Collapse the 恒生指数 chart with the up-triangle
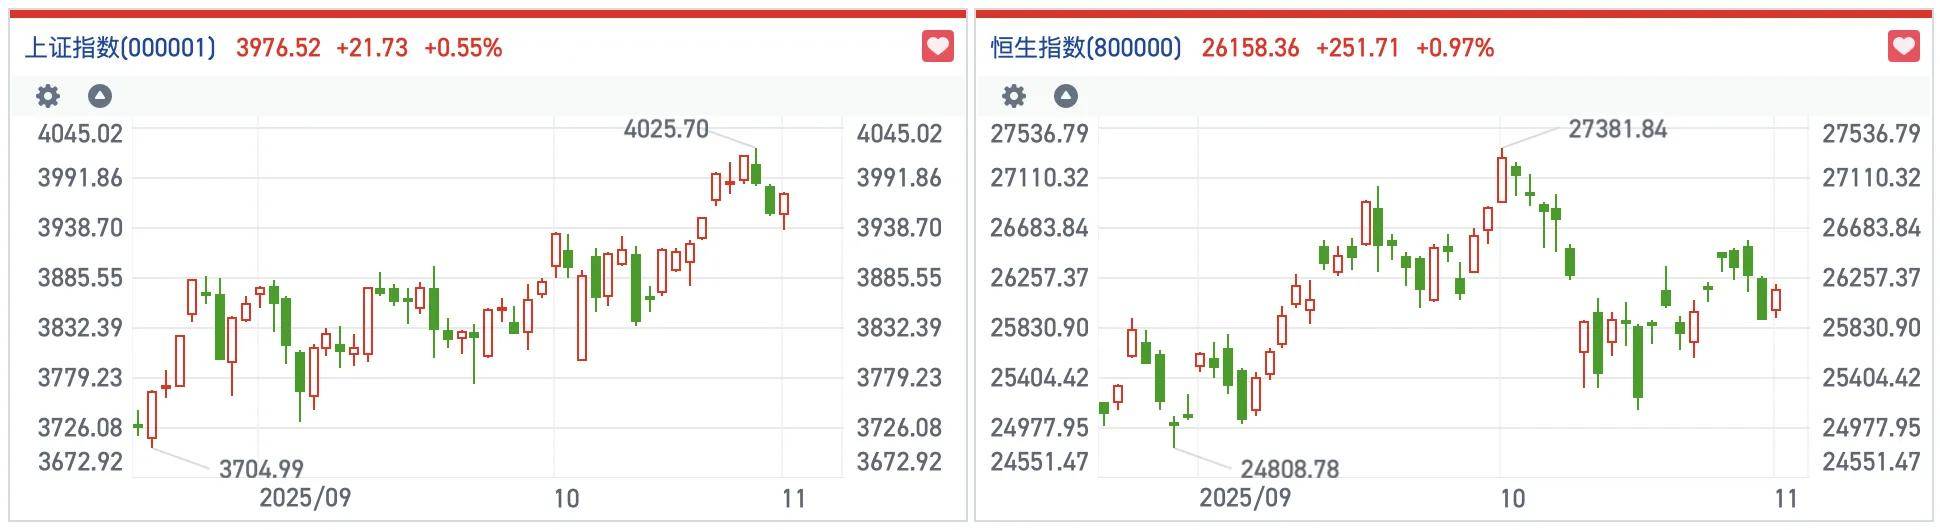1940x530 pixels. tap(1066, 96)
